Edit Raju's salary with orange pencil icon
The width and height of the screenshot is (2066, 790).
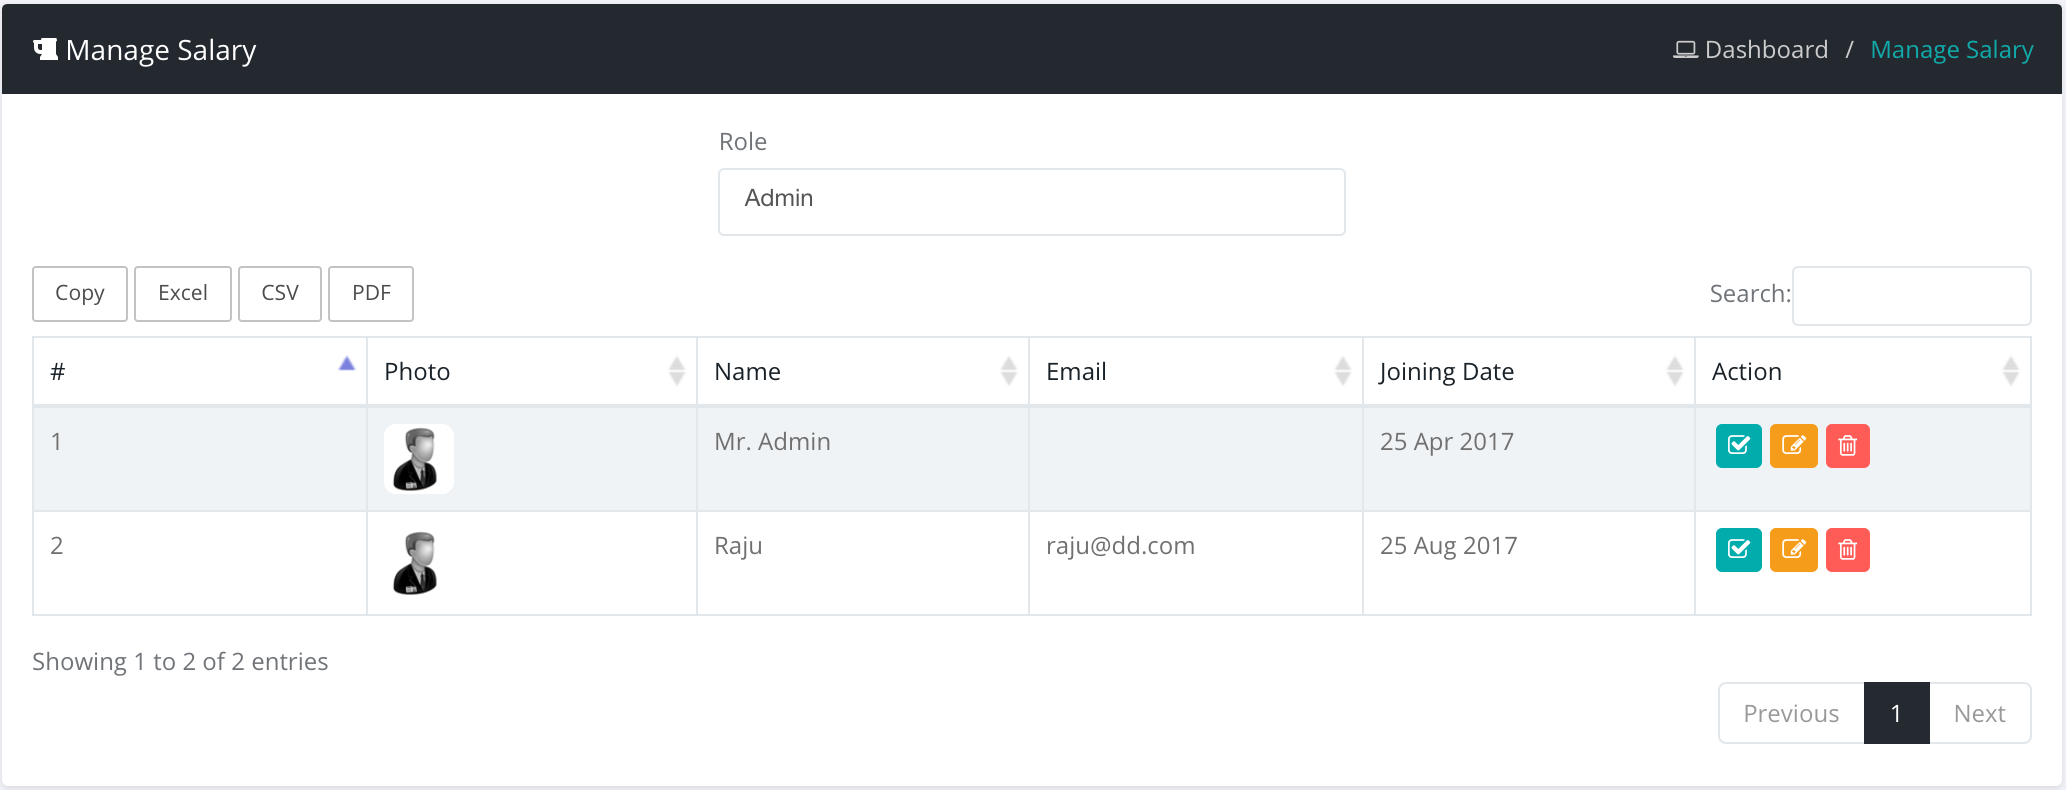click(x=1793, y=550)
